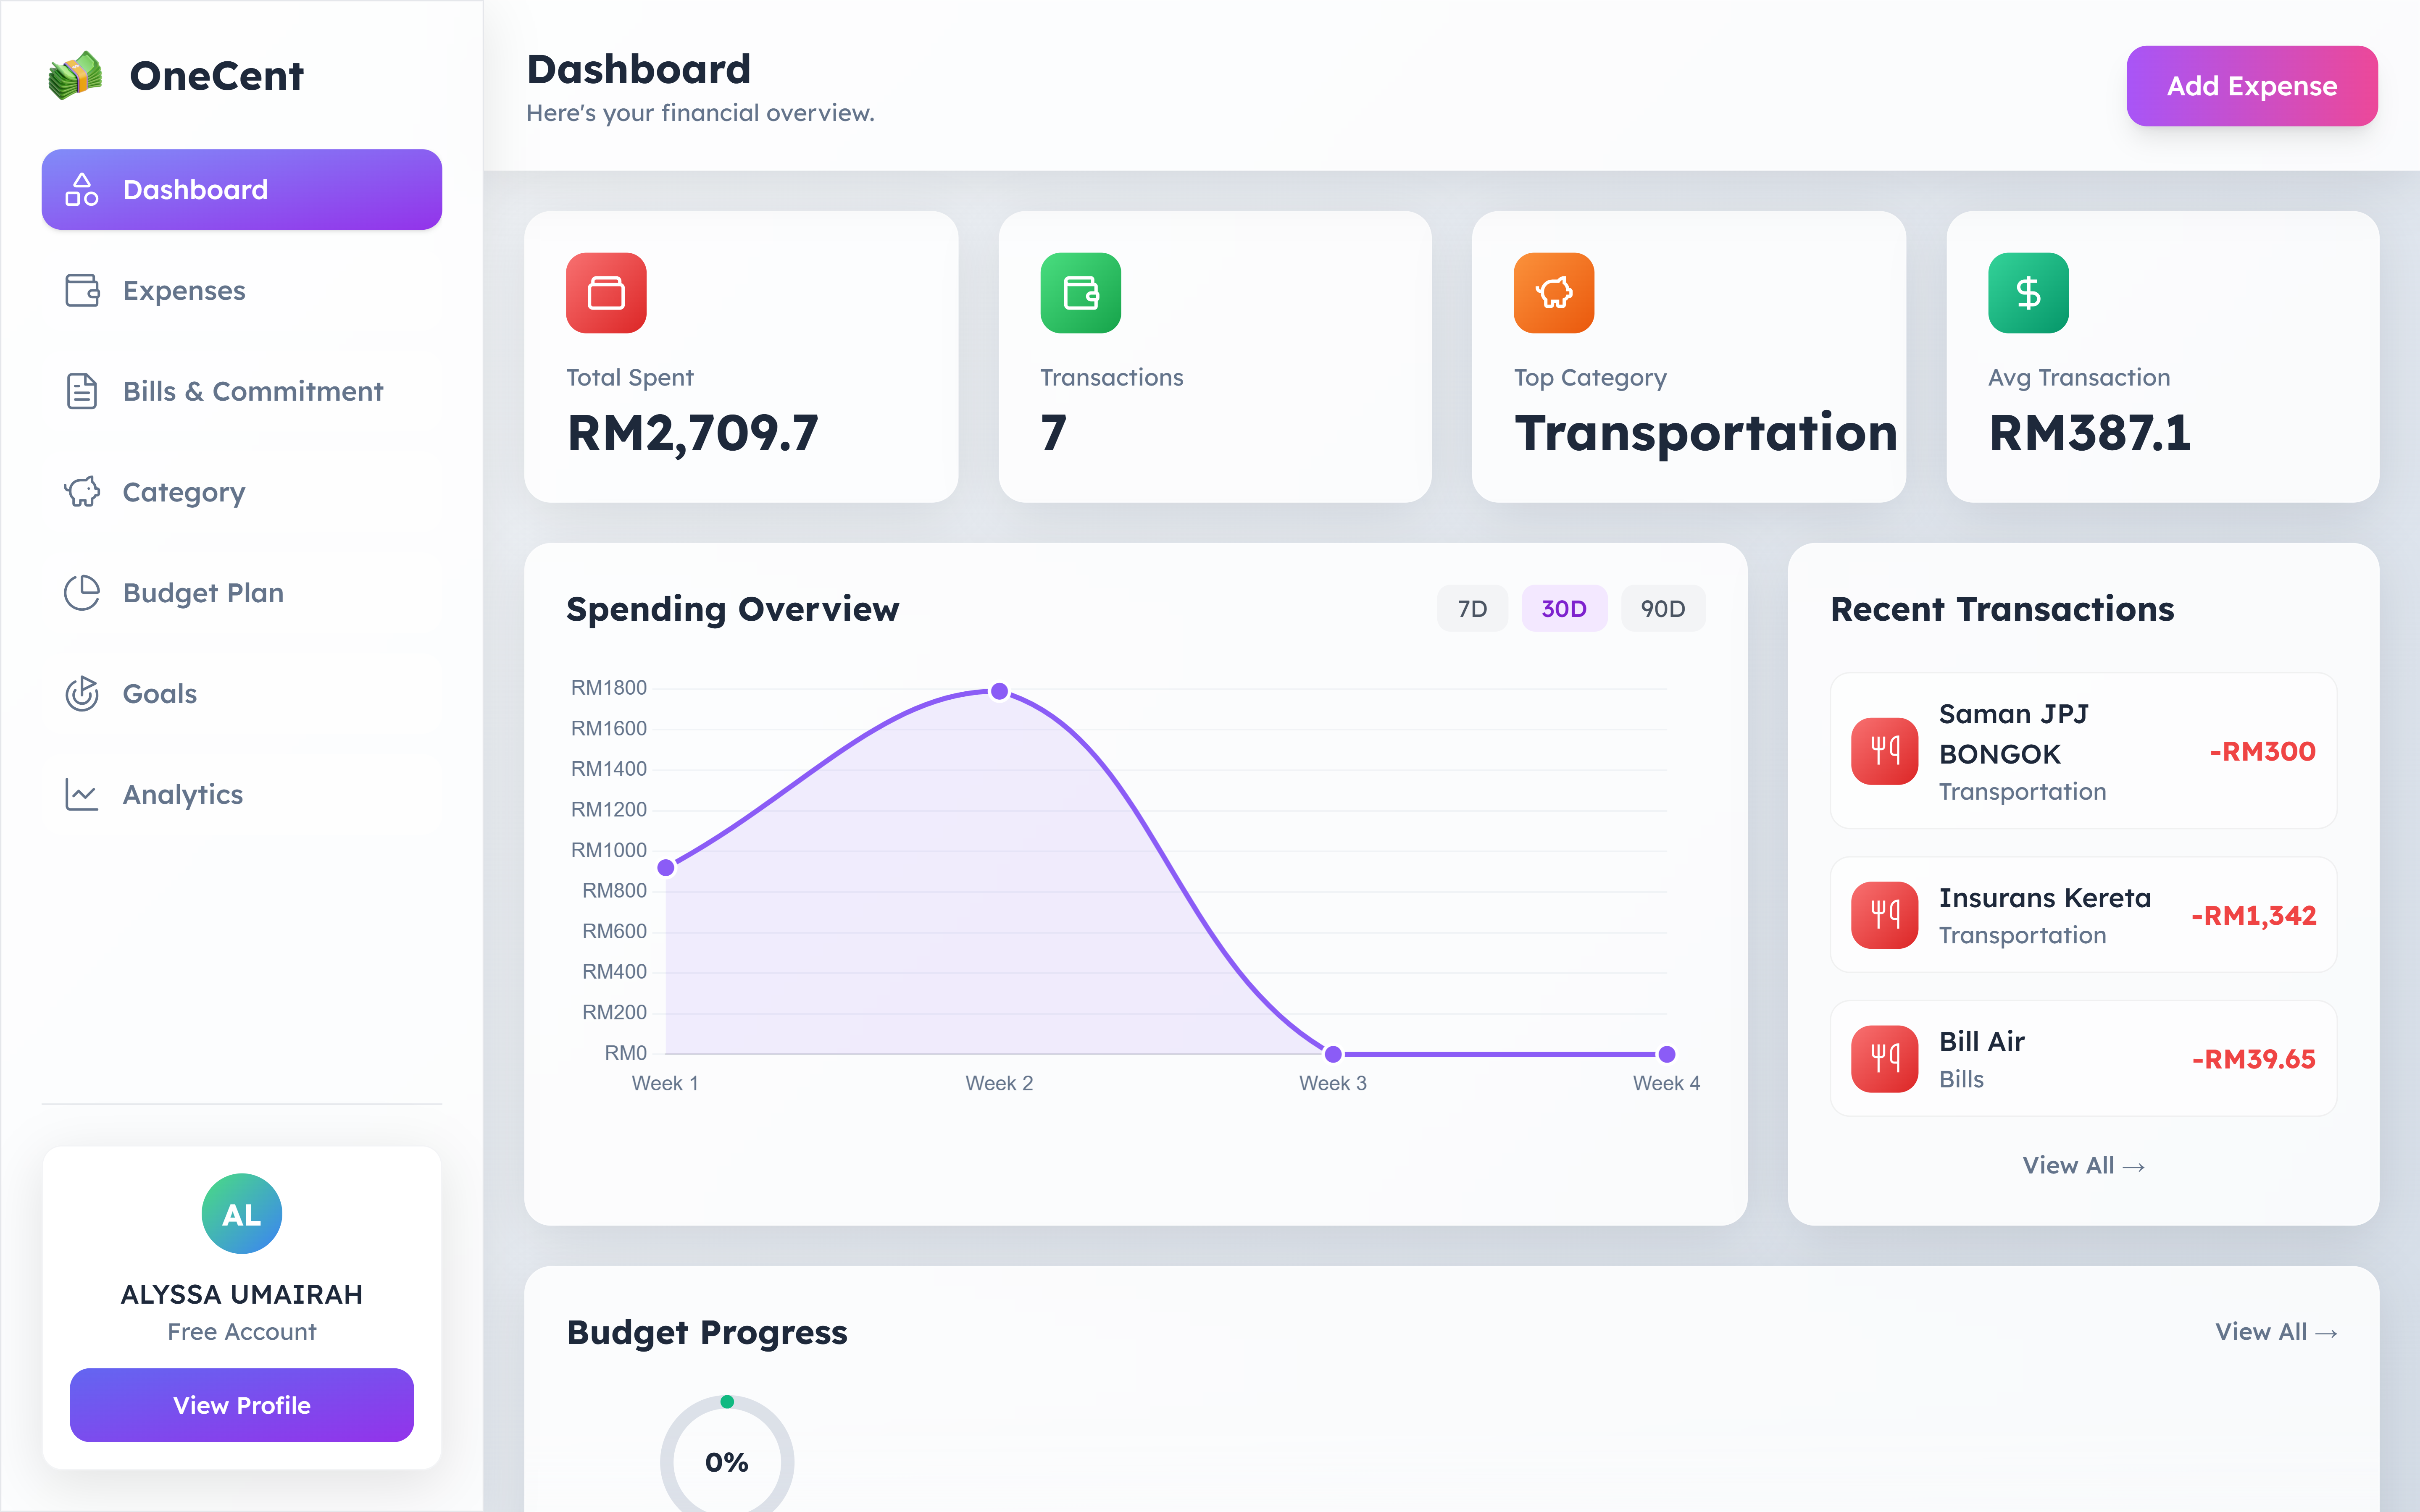This screenshot has height=1512, width=2420.
Task: Click the Budget Plan pie chart icon
Action: coord(82,593)
